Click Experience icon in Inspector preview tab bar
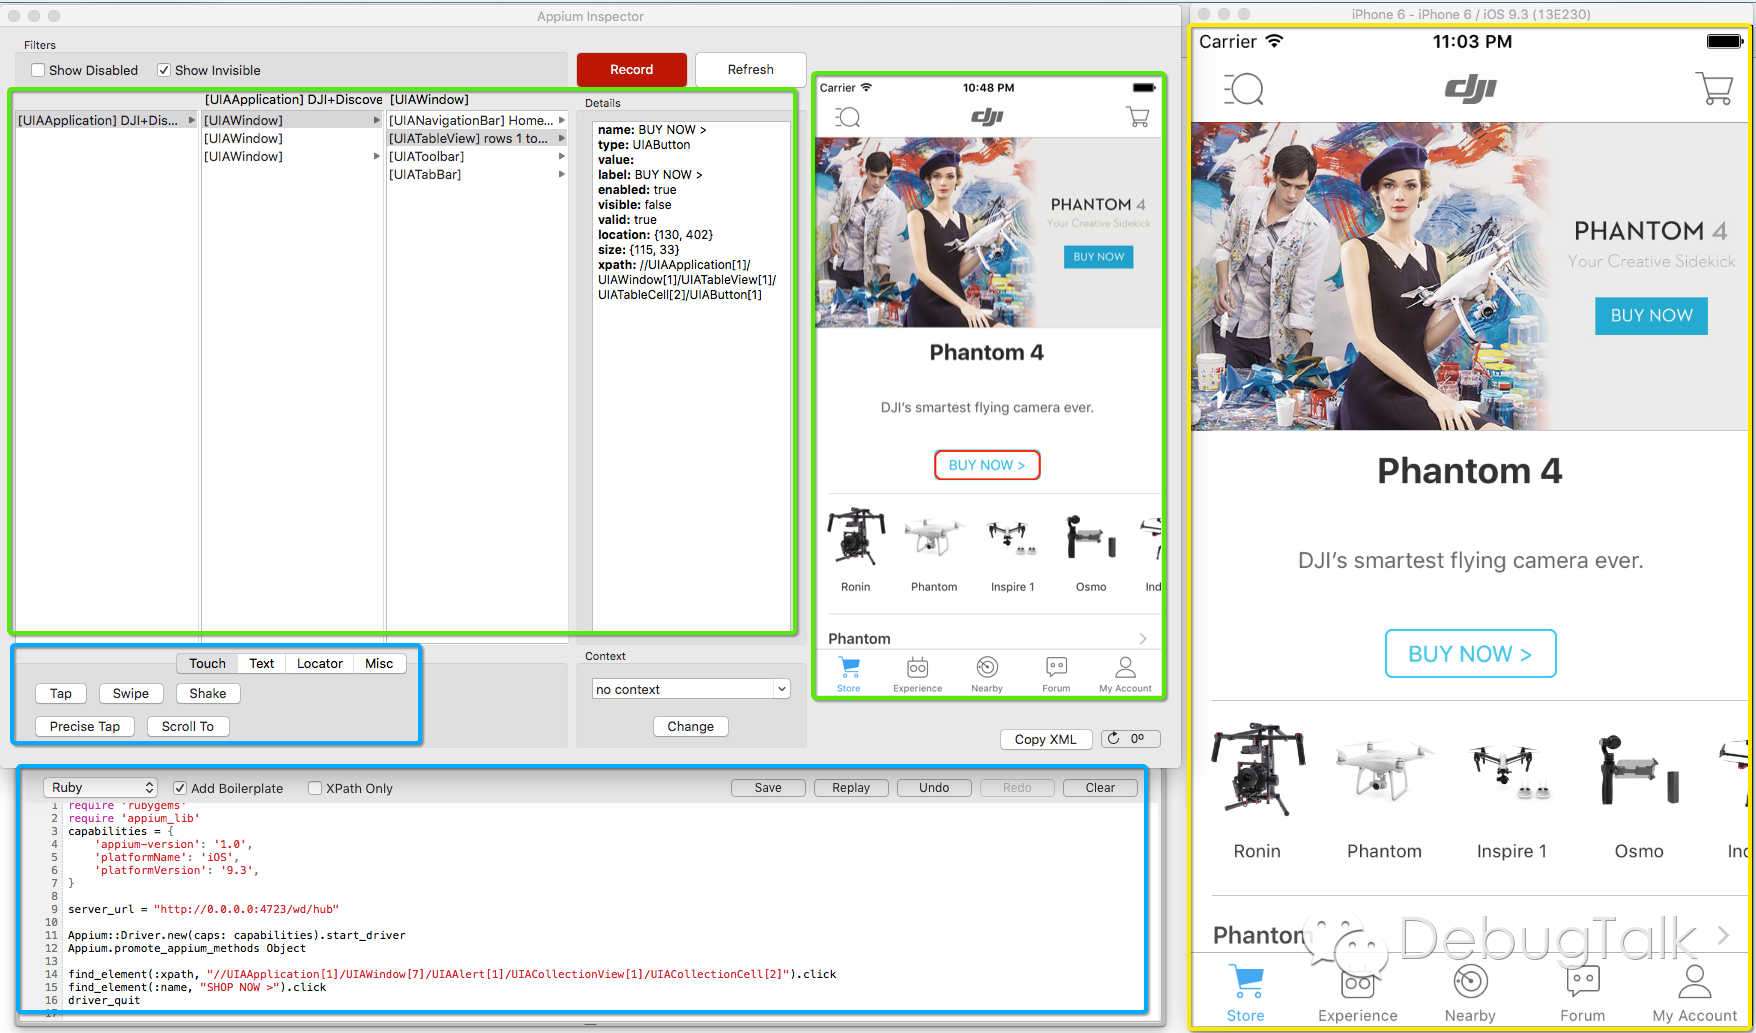Screen dimensions: 1756x1033 tap(917, 667)
